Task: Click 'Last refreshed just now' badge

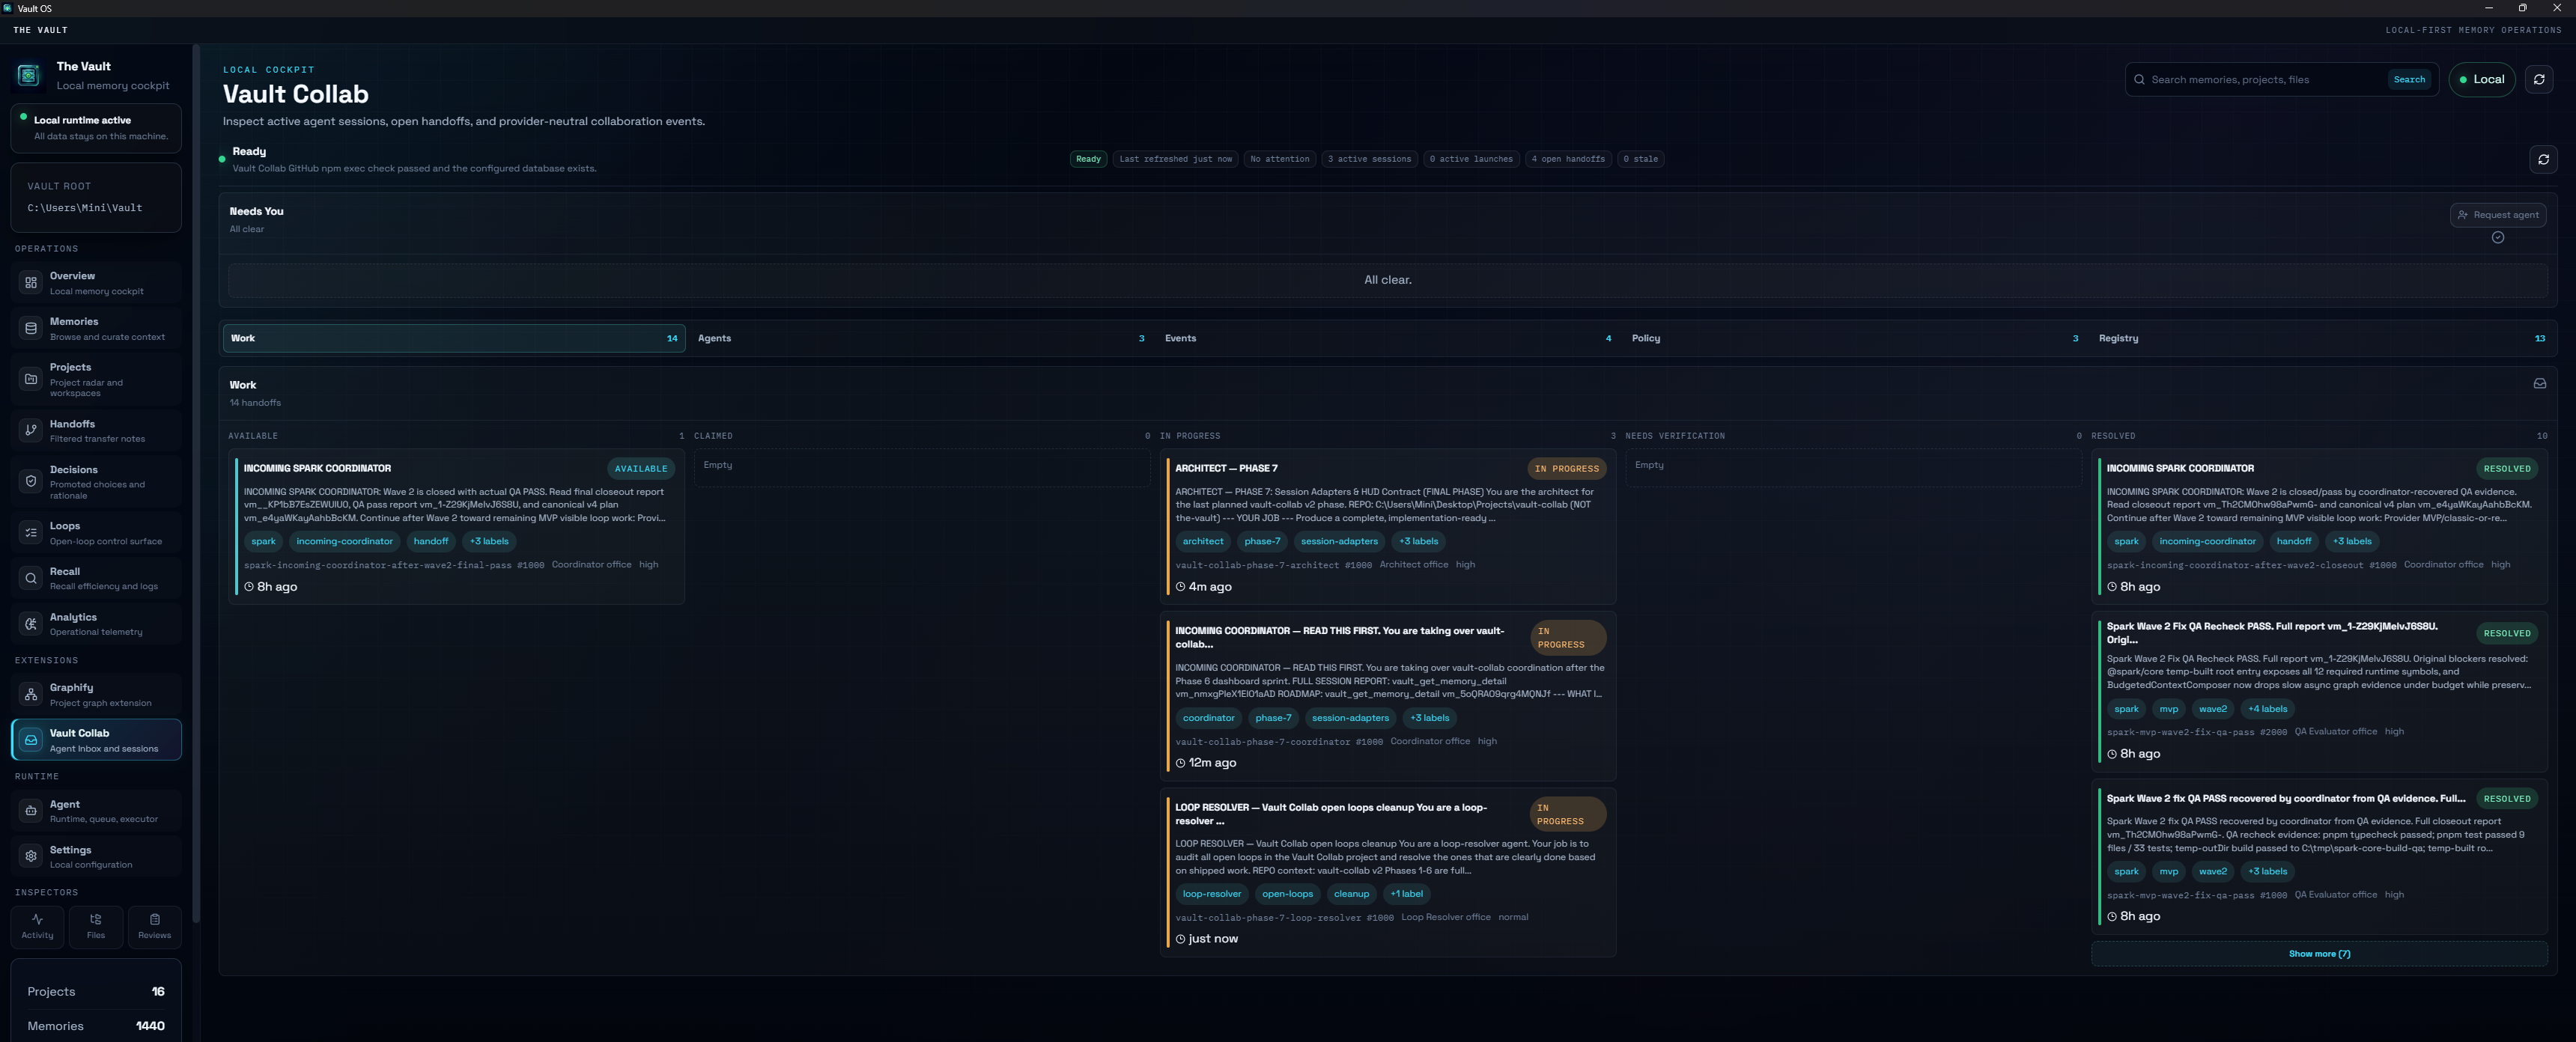Action: click(1175, 159)
